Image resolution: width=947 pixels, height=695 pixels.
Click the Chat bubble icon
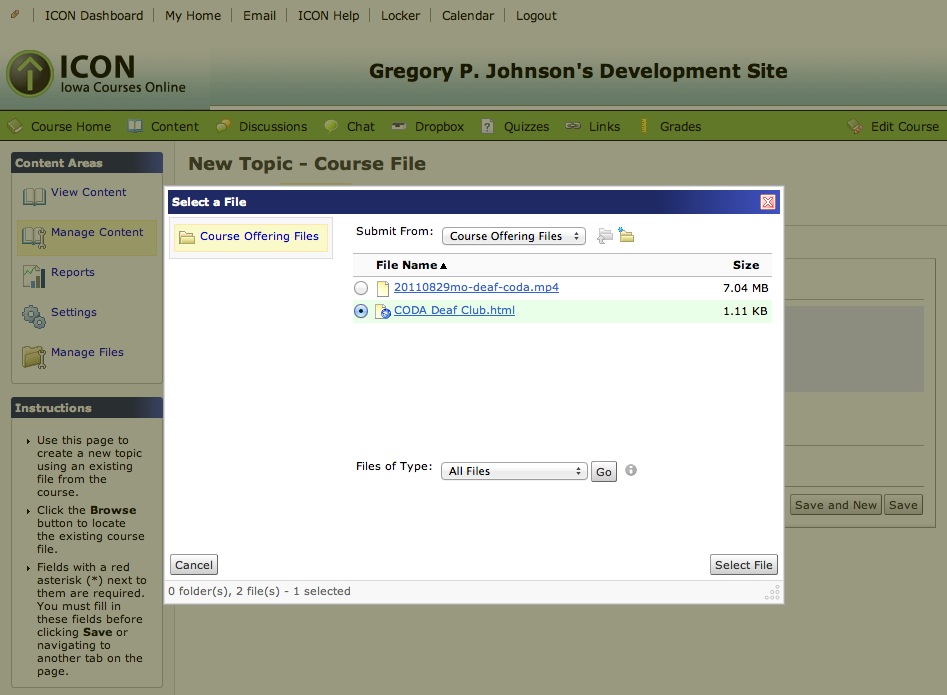330,126
